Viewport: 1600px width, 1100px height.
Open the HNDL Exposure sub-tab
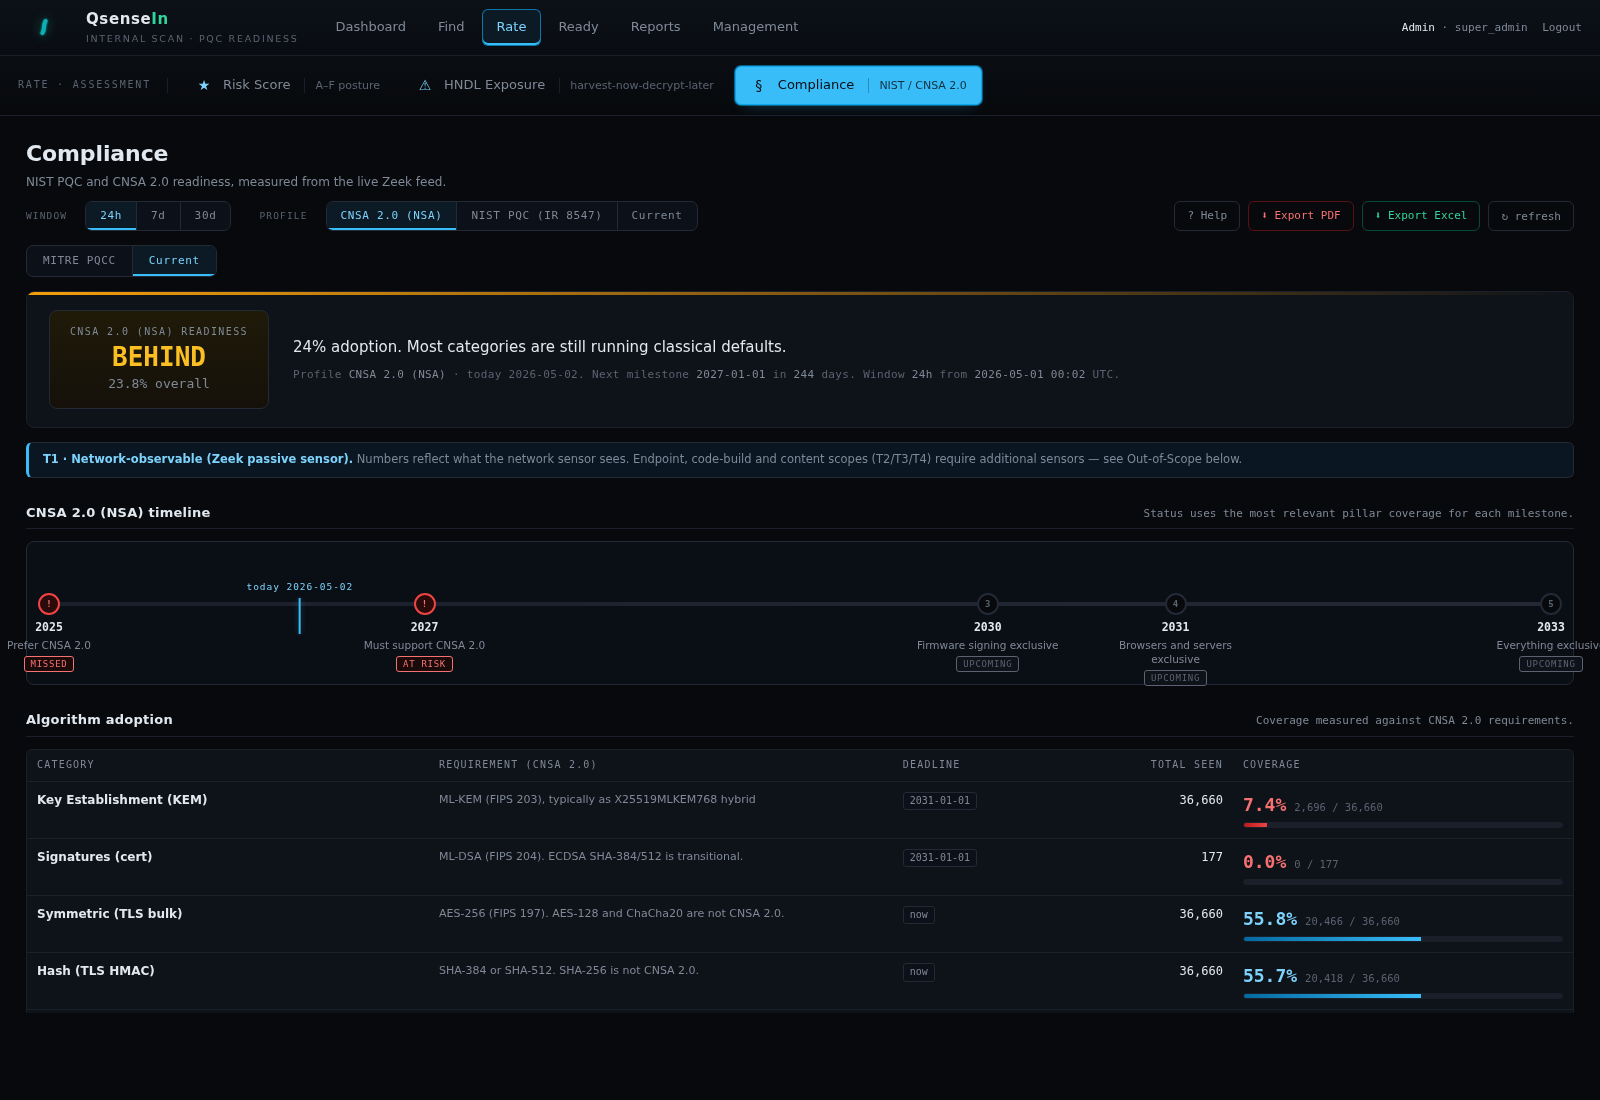(565, 85)
